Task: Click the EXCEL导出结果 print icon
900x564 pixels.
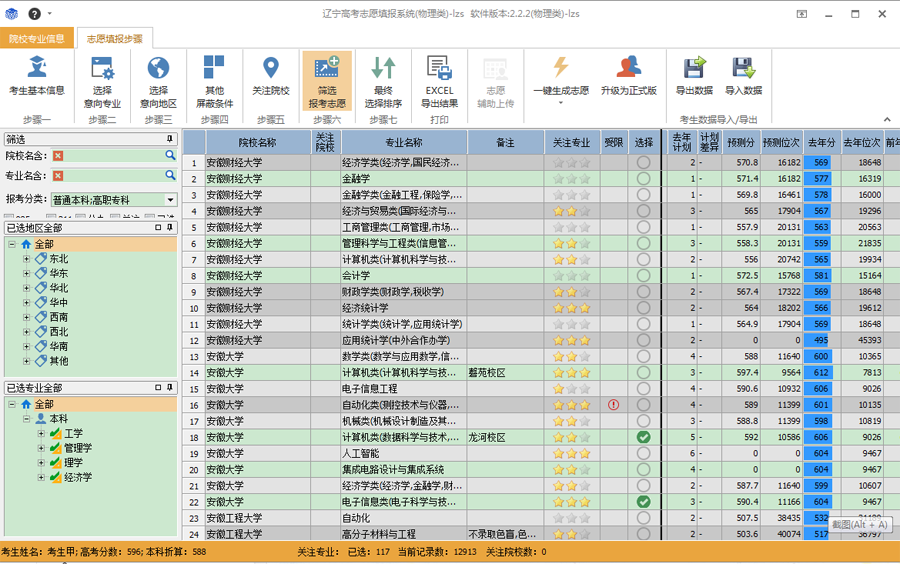Action: click(x=439, y=67)
